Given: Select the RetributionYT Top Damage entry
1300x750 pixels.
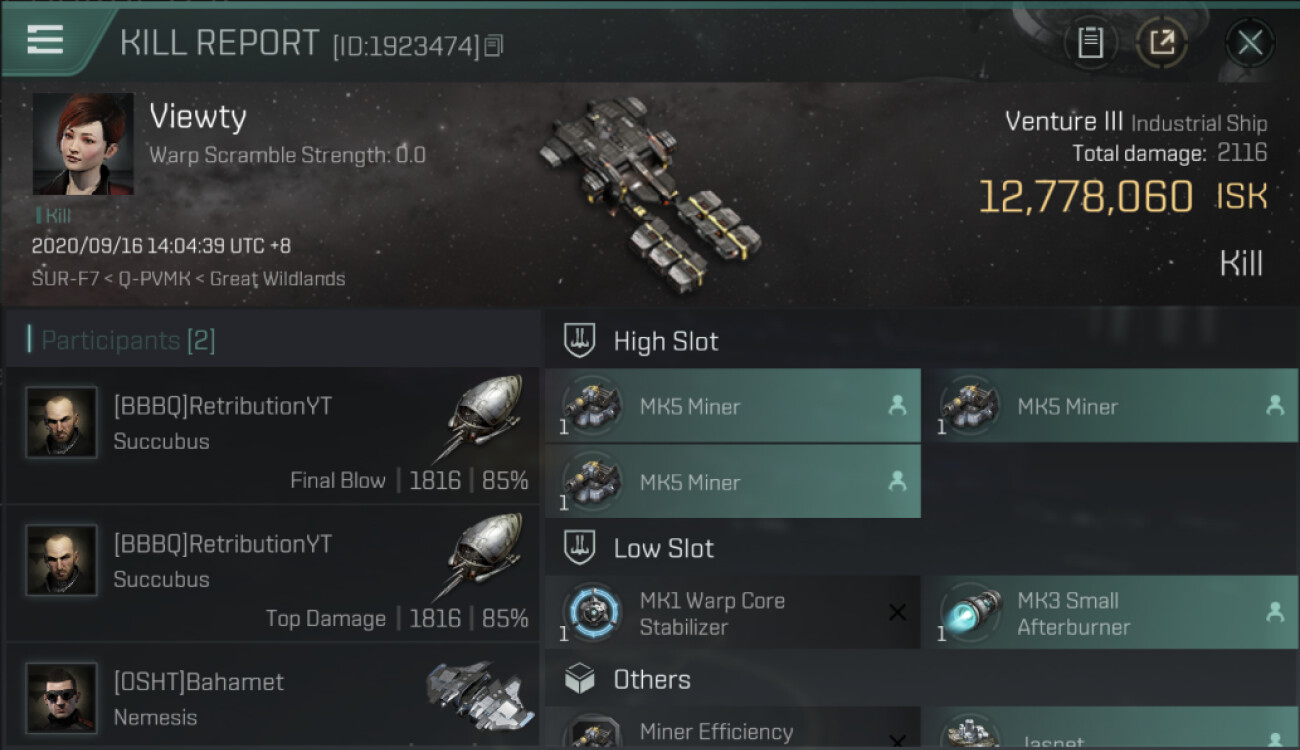Looking at the screenshot, I should point(272,574).
